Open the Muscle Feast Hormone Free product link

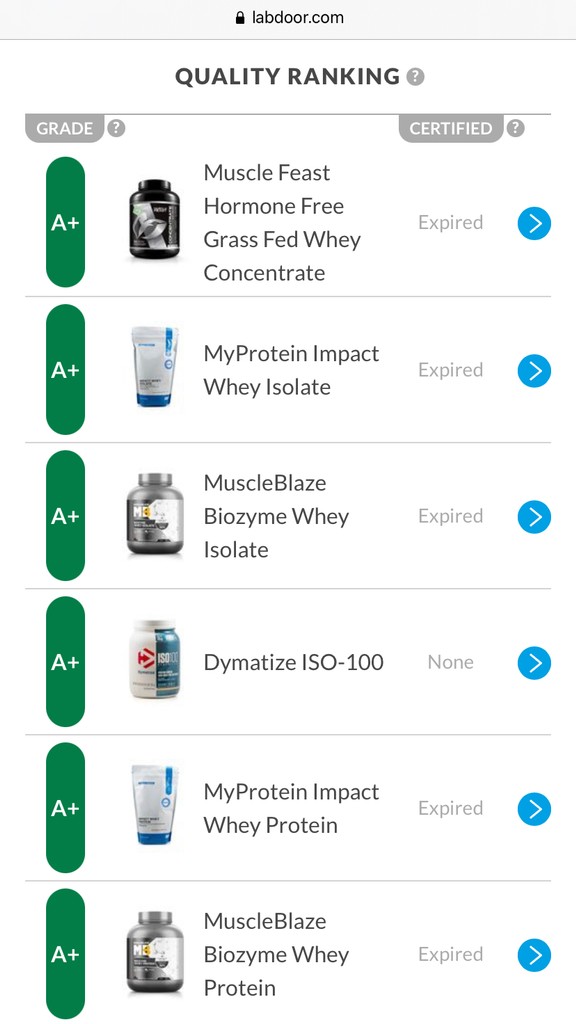pyautogui.click(x=282, y=223)
